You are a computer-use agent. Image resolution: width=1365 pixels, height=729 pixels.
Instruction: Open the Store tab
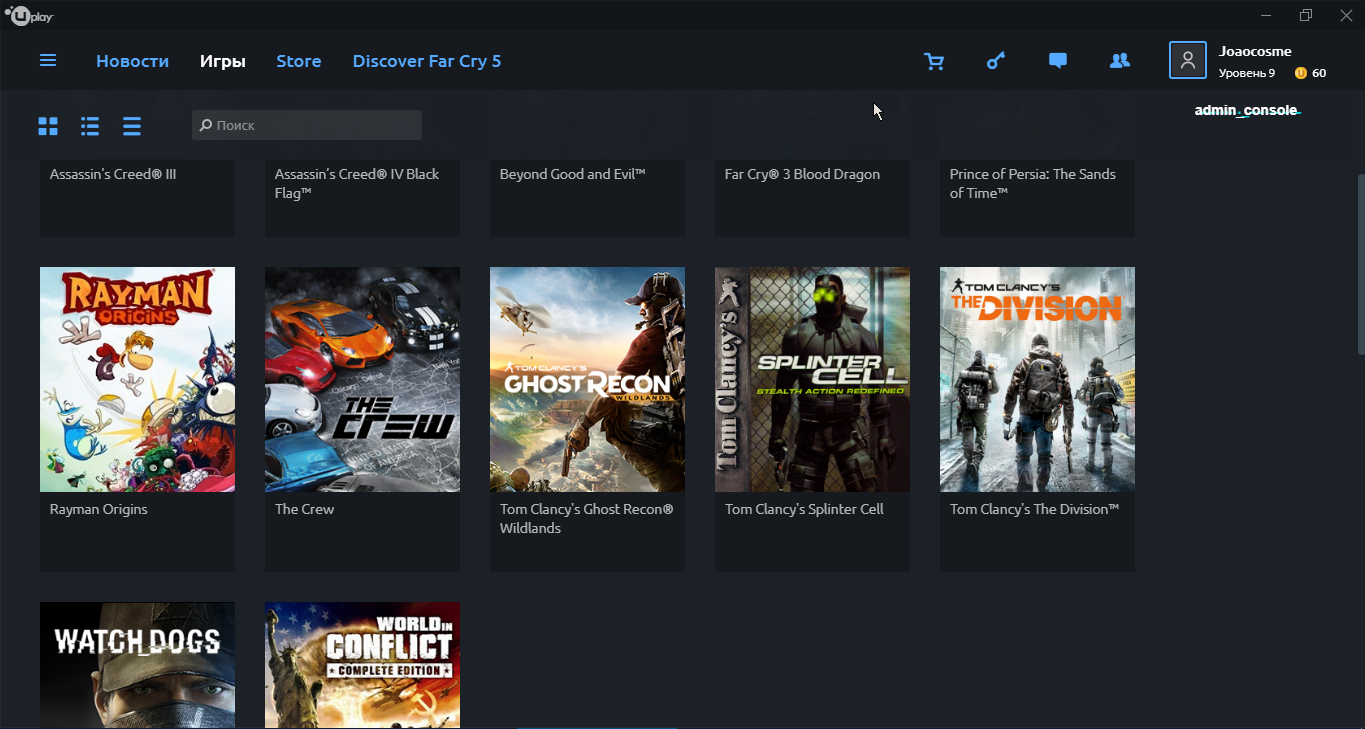click(299, 61)
